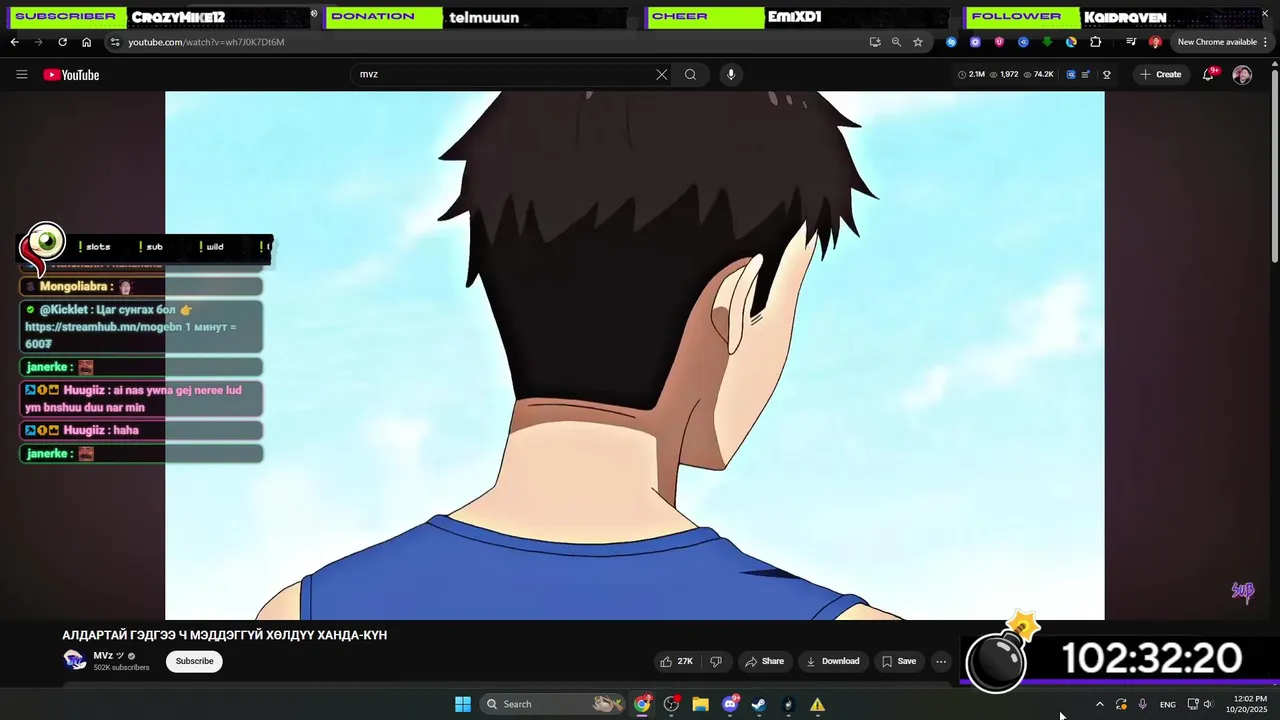Open the trophy icon in YouTube header
This screenshot has height=720, width=1280.
(x=1107, y=74)
